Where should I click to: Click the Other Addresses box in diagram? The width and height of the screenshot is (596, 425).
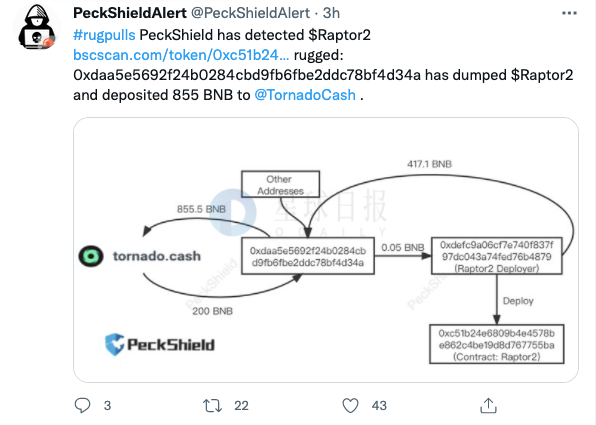(x=280, y=184)
